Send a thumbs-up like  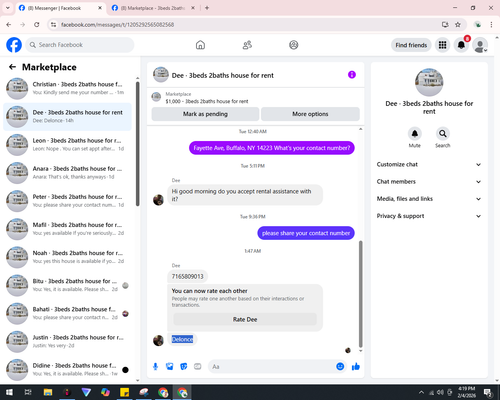click(x=356, y=367)
